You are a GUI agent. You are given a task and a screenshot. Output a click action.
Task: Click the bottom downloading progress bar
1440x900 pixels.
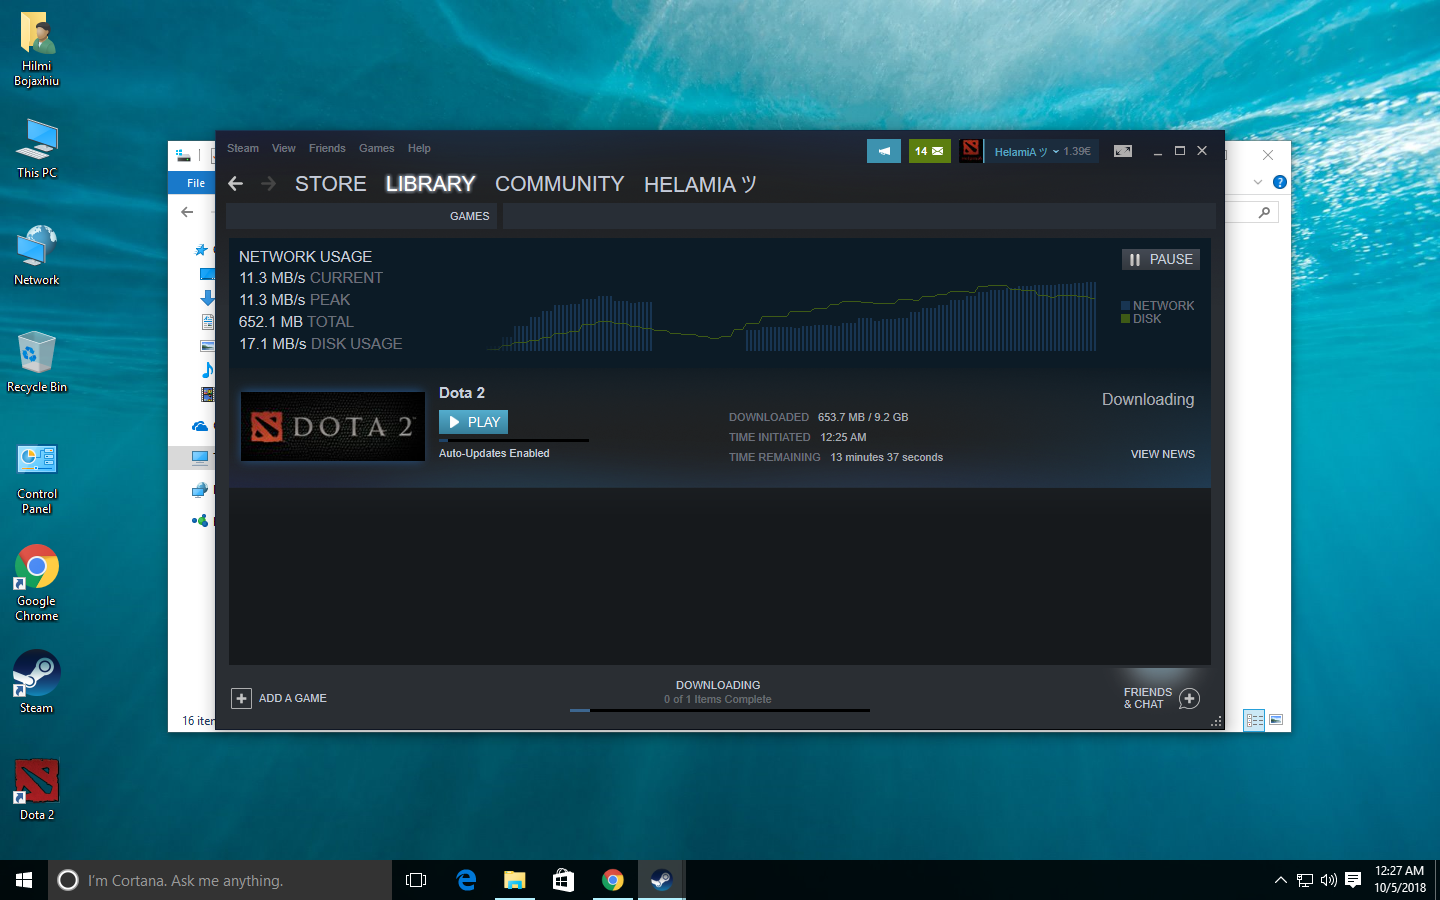(x=719, y=710)
